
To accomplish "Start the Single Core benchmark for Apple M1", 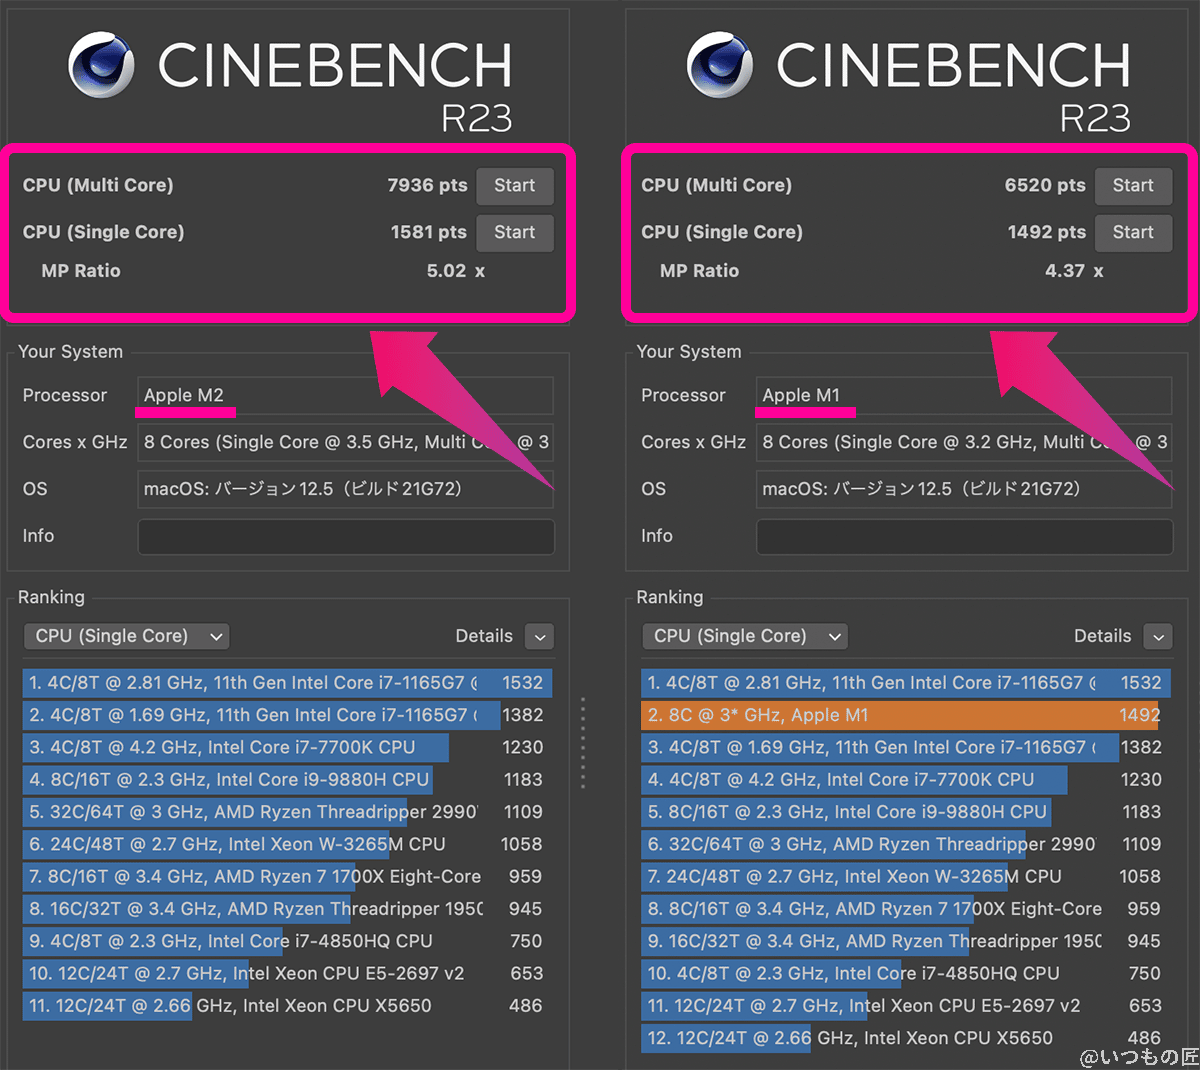I will point(1133,232).
